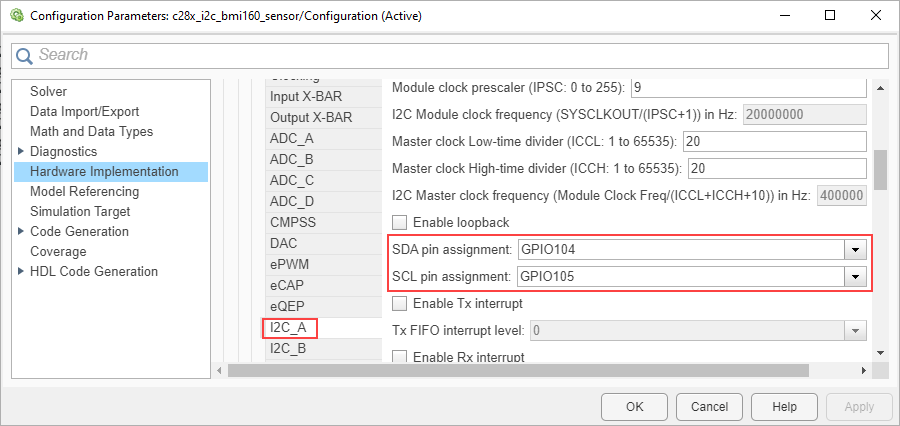Open the Solver settings page
Viewport: 900px width, 426px height.
pyautogui.click(x=48, y=91)
